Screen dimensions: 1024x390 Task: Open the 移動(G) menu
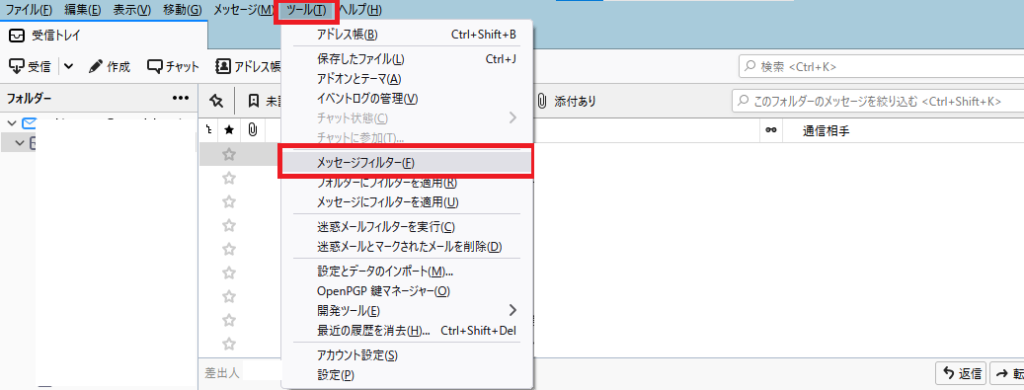182,10
